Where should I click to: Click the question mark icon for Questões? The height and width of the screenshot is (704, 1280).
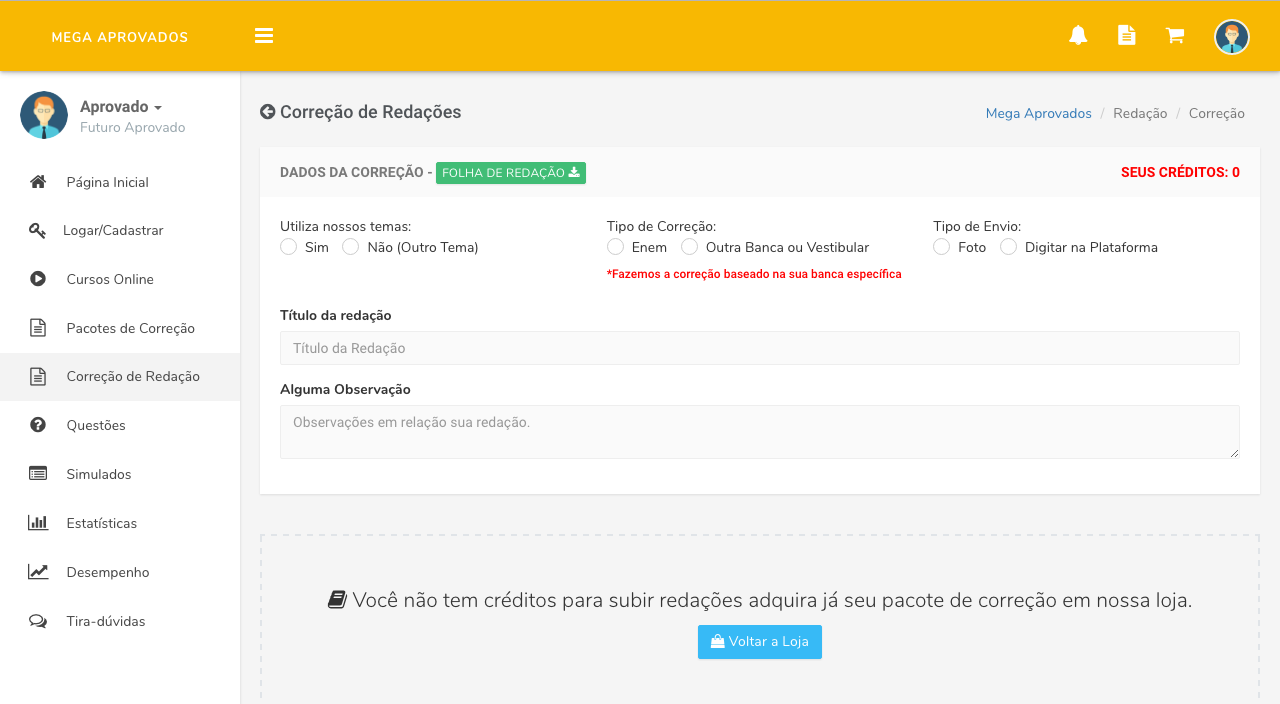click(x=38, y=425)
